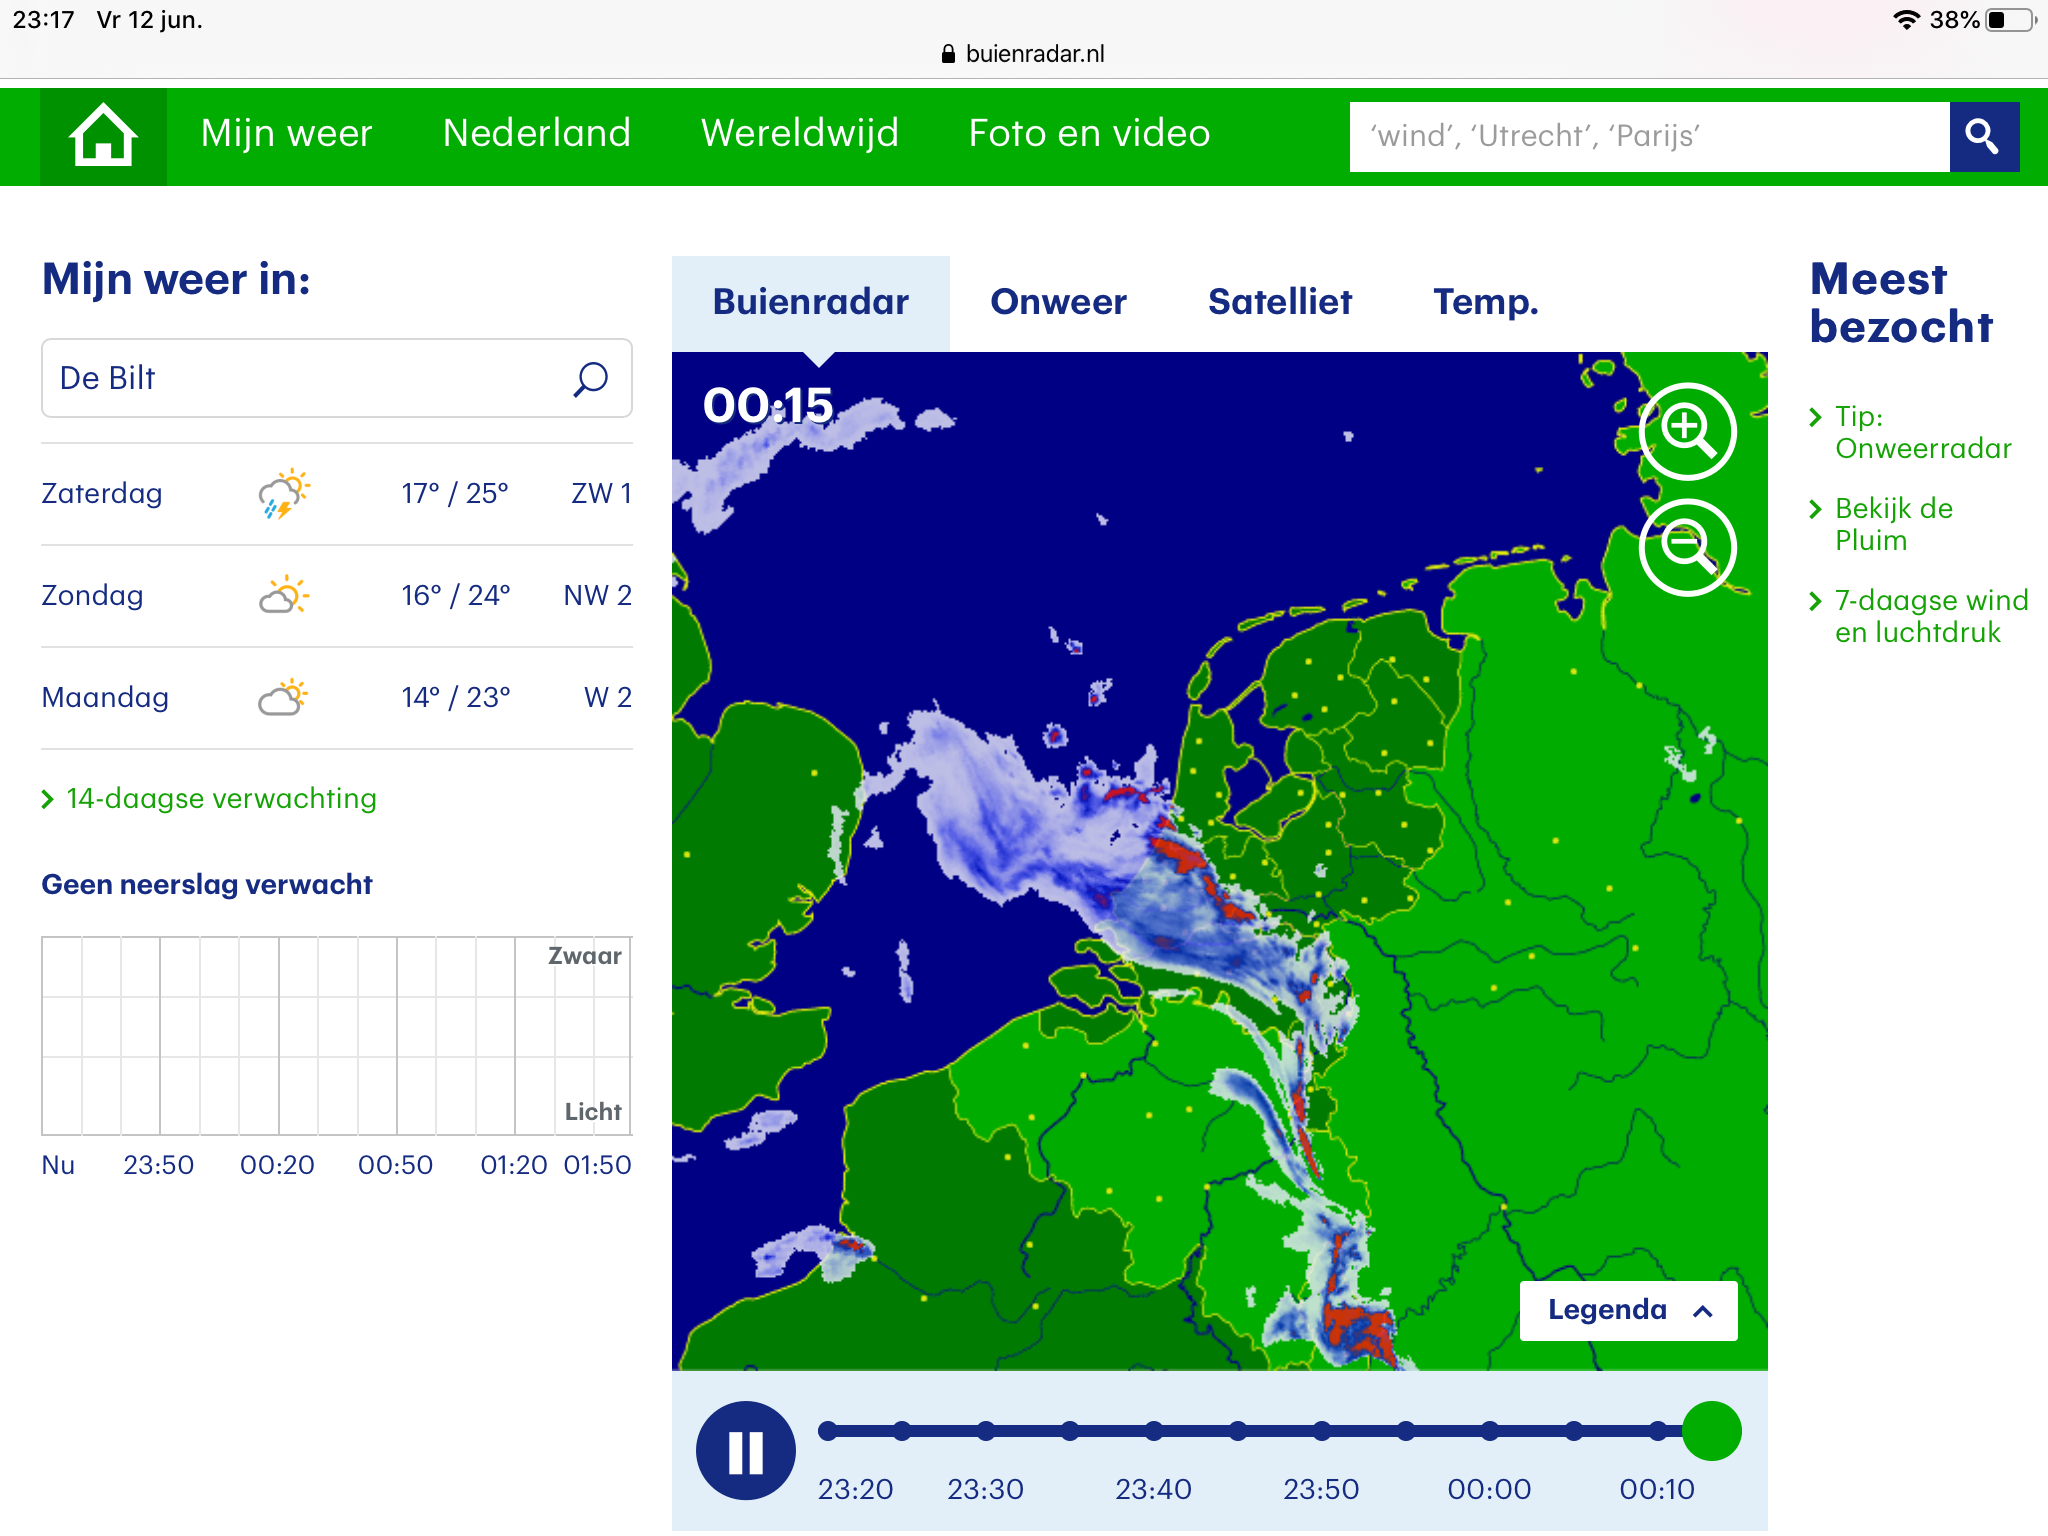Click the Mijn weer in: heading
The image size is (2048, 1536).
(x=176, y=279)
